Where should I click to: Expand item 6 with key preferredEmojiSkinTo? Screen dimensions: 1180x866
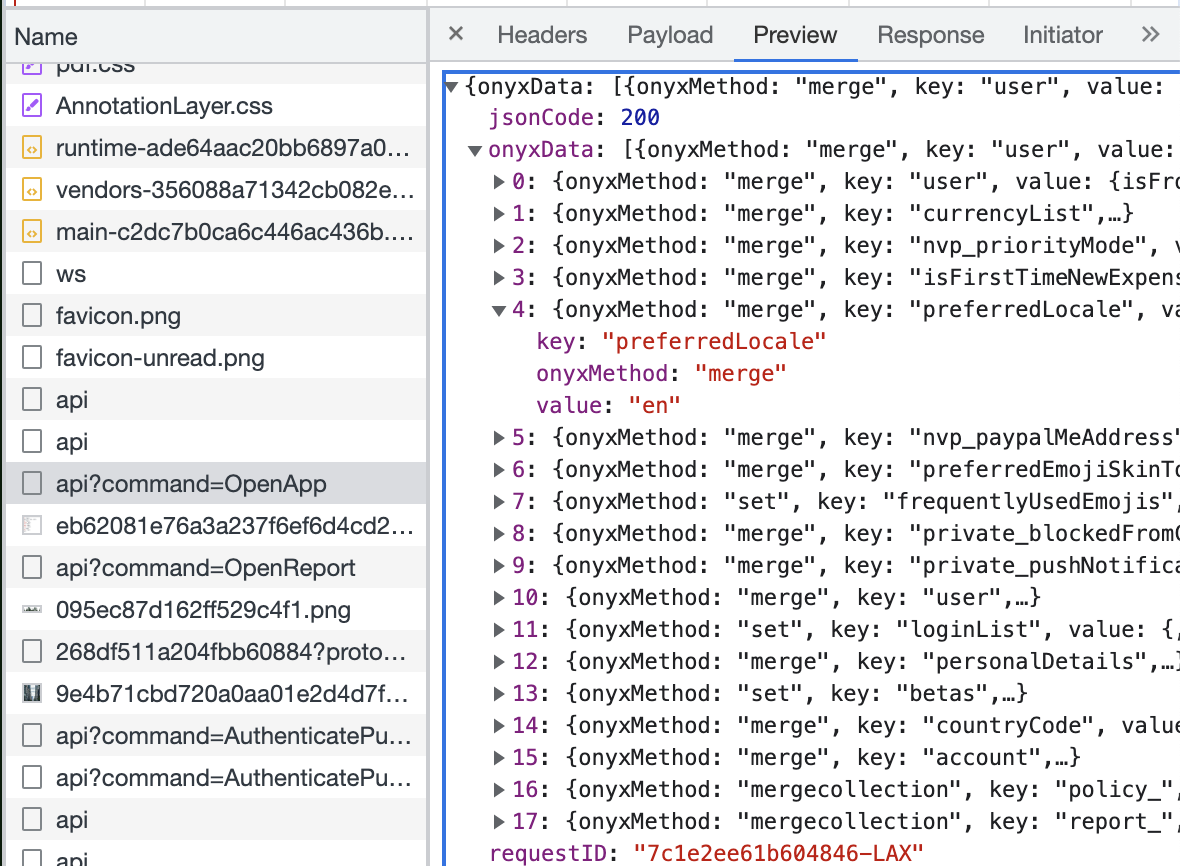pos(498,469)
